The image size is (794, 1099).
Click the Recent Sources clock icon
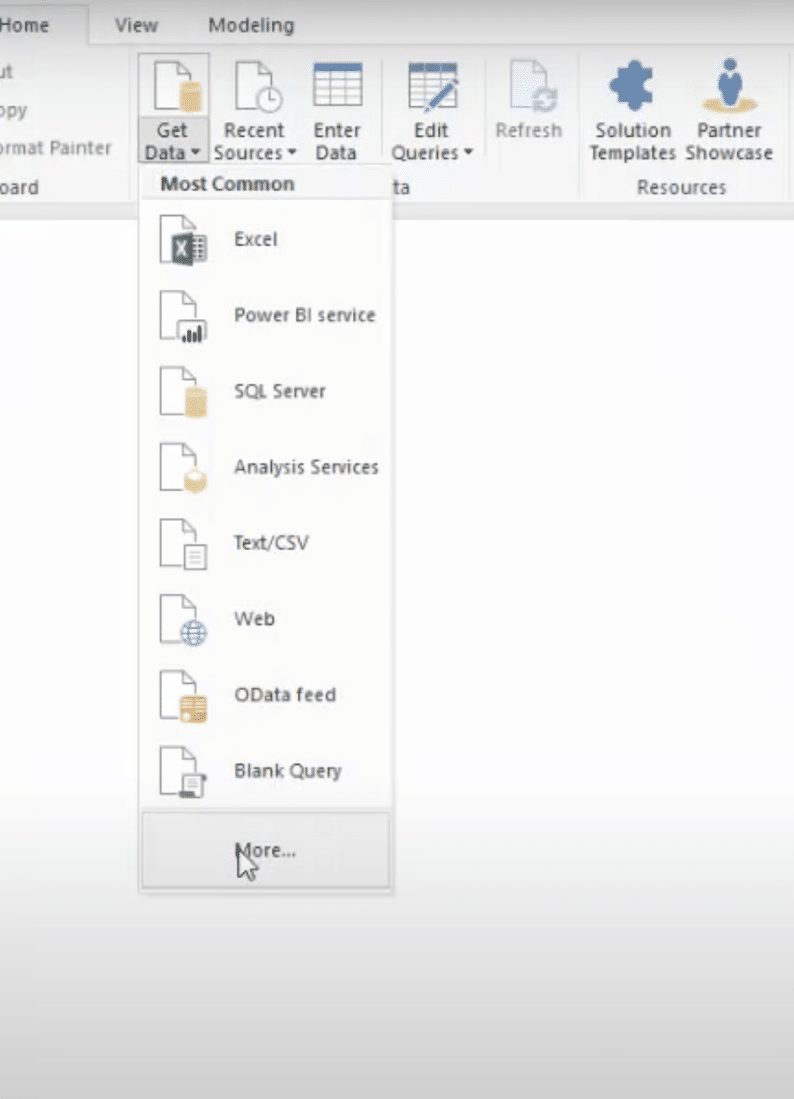click(x=259, y=86)
